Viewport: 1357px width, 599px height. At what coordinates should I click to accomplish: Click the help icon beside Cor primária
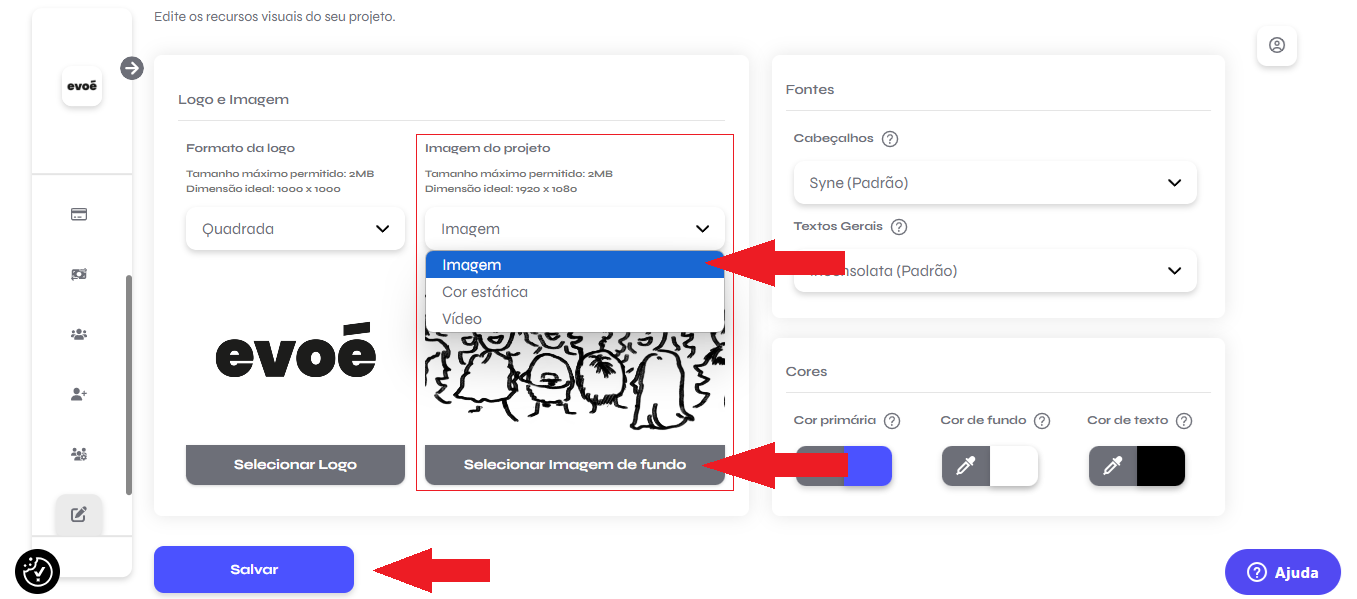pos(892,421)
